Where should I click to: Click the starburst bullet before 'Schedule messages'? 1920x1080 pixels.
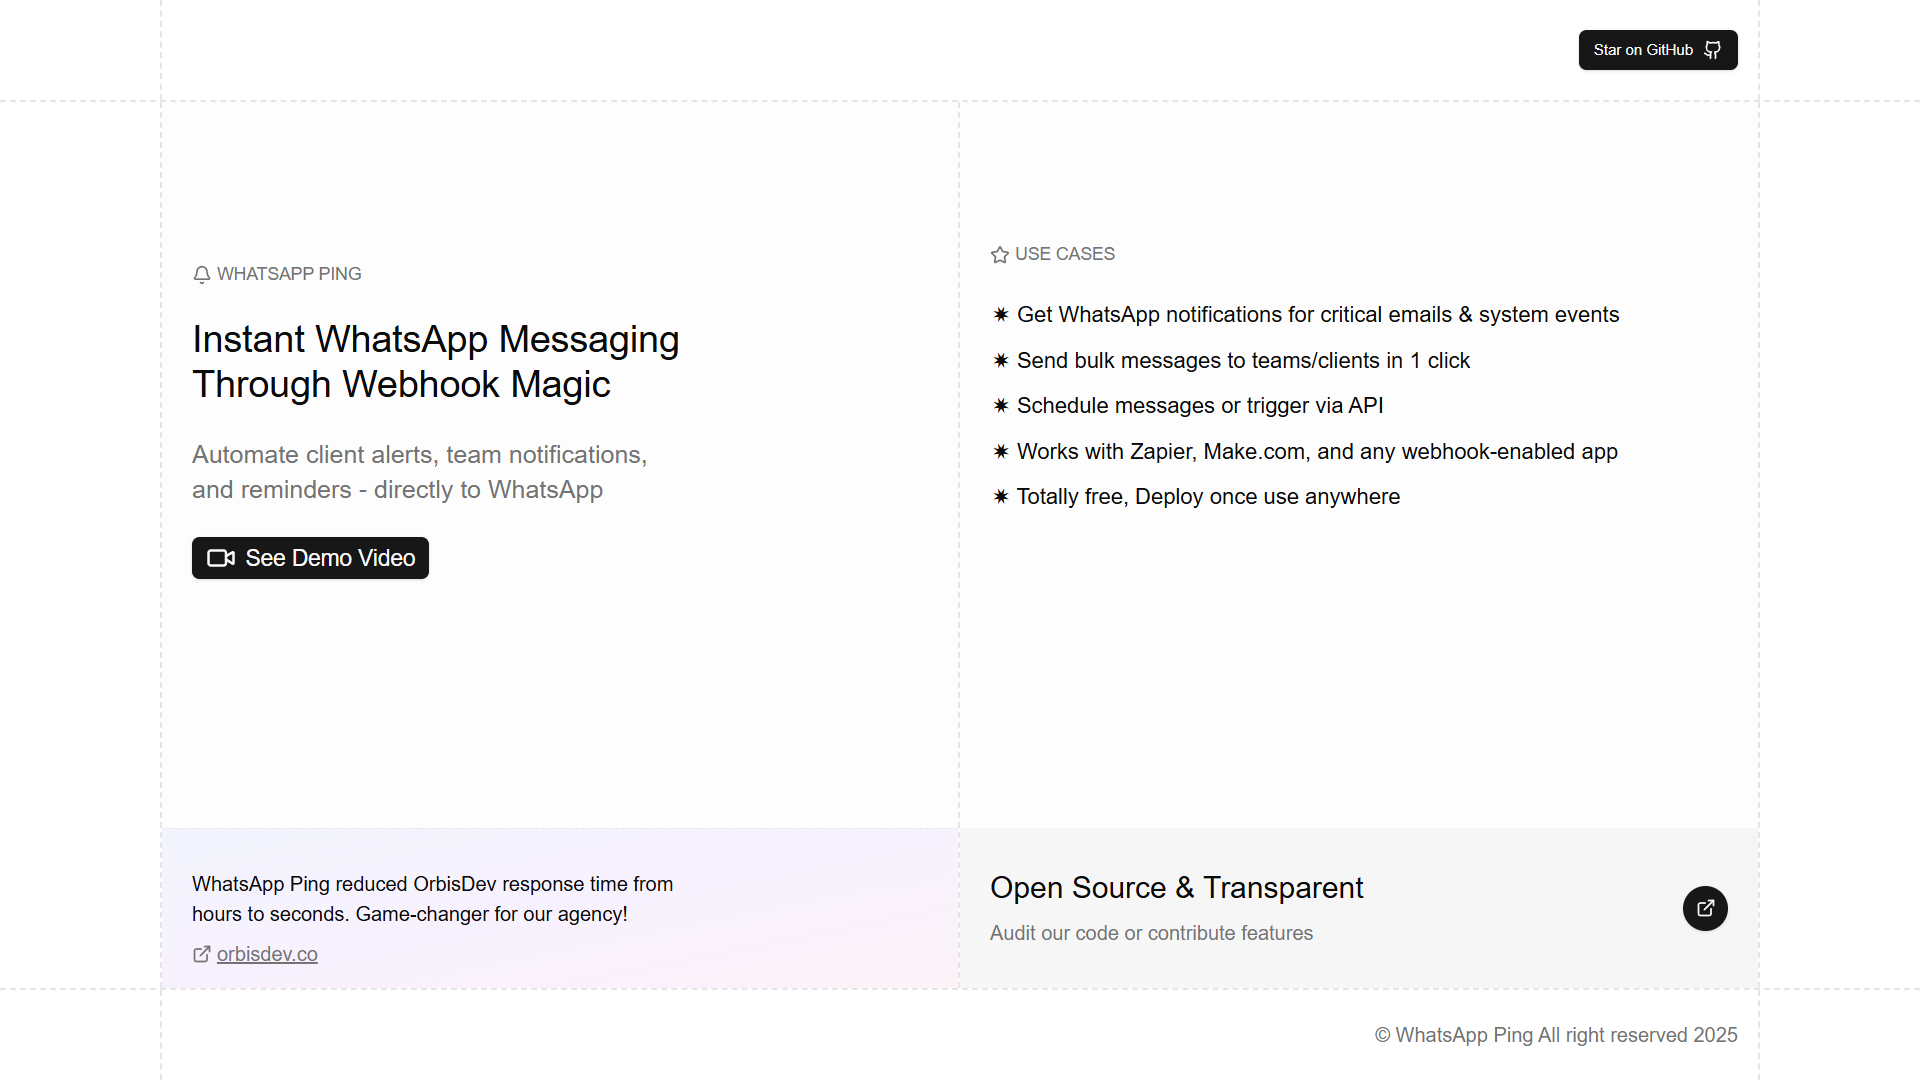point(1000,405)
